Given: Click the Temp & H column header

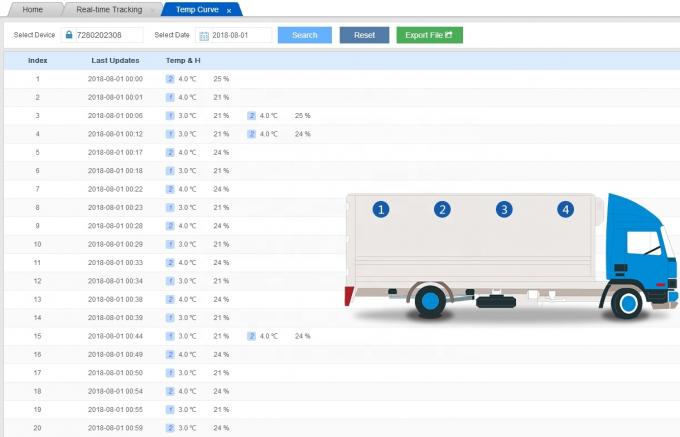Looking at the screenshot, I should (183, 60).
